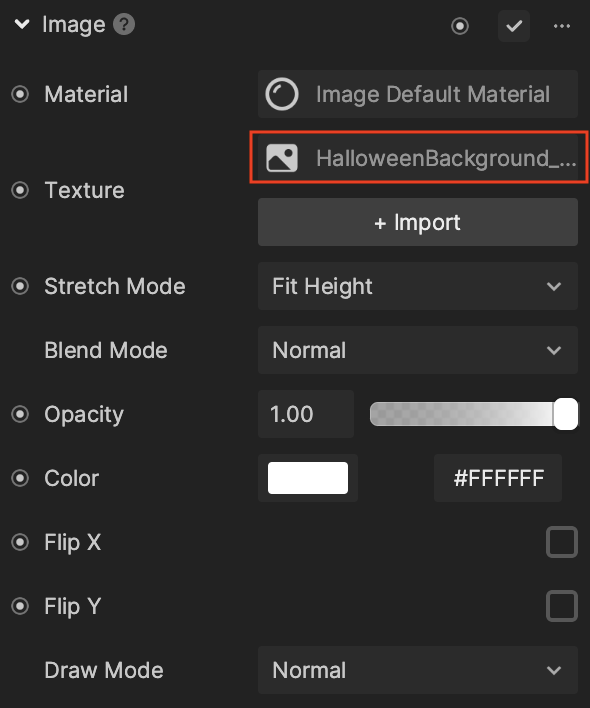This screenshot has width=590, height=708.
Task: Open the Blend Mode dropdown
Action: tap(418, 350)
